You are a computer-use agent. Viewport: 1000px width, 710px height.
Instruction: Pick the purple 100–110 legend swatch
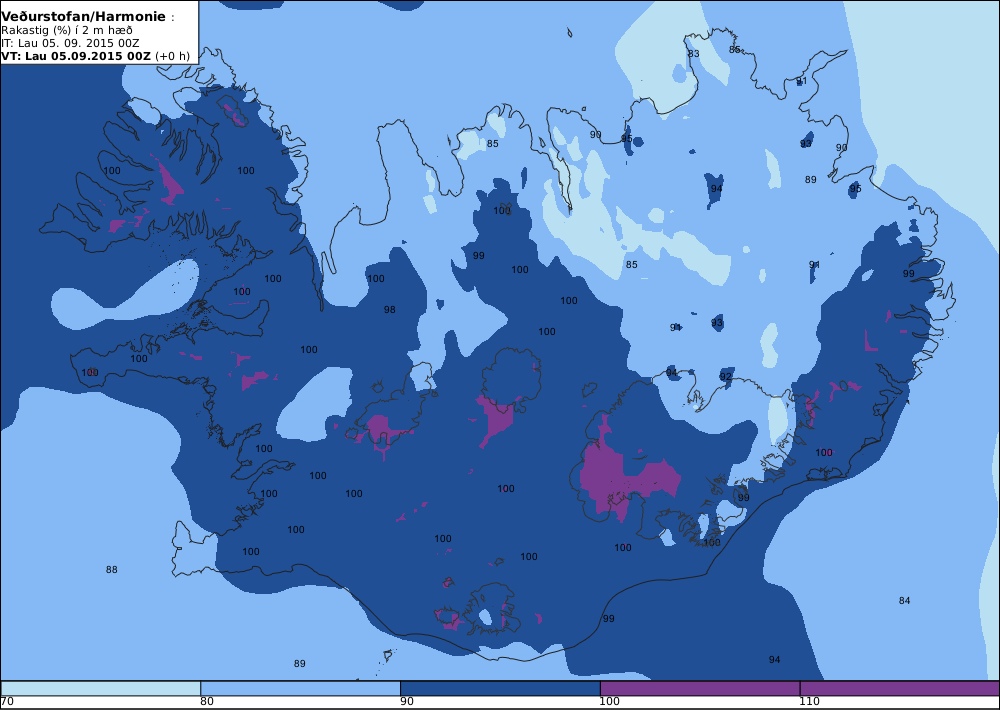coord(700,688)
